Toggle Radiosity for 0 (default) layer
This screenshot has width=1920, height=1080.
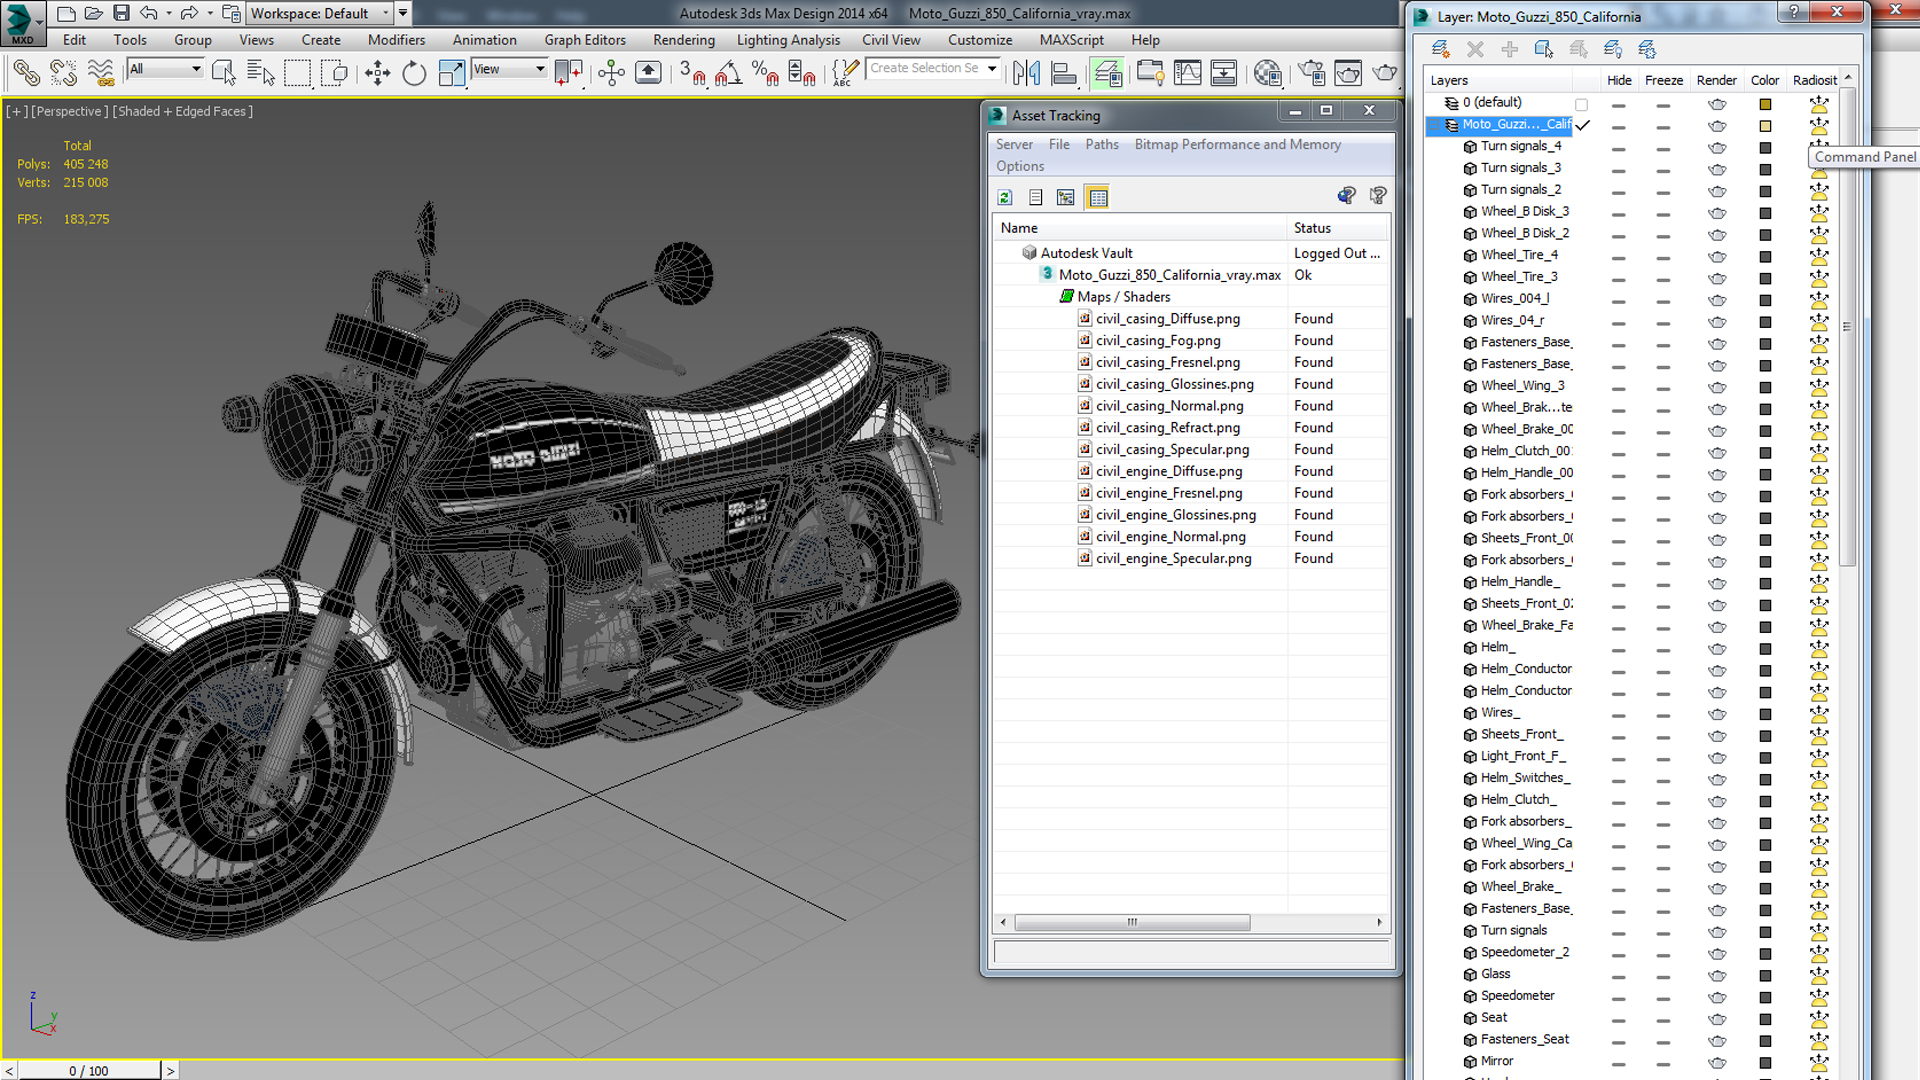coord(1819,104)
